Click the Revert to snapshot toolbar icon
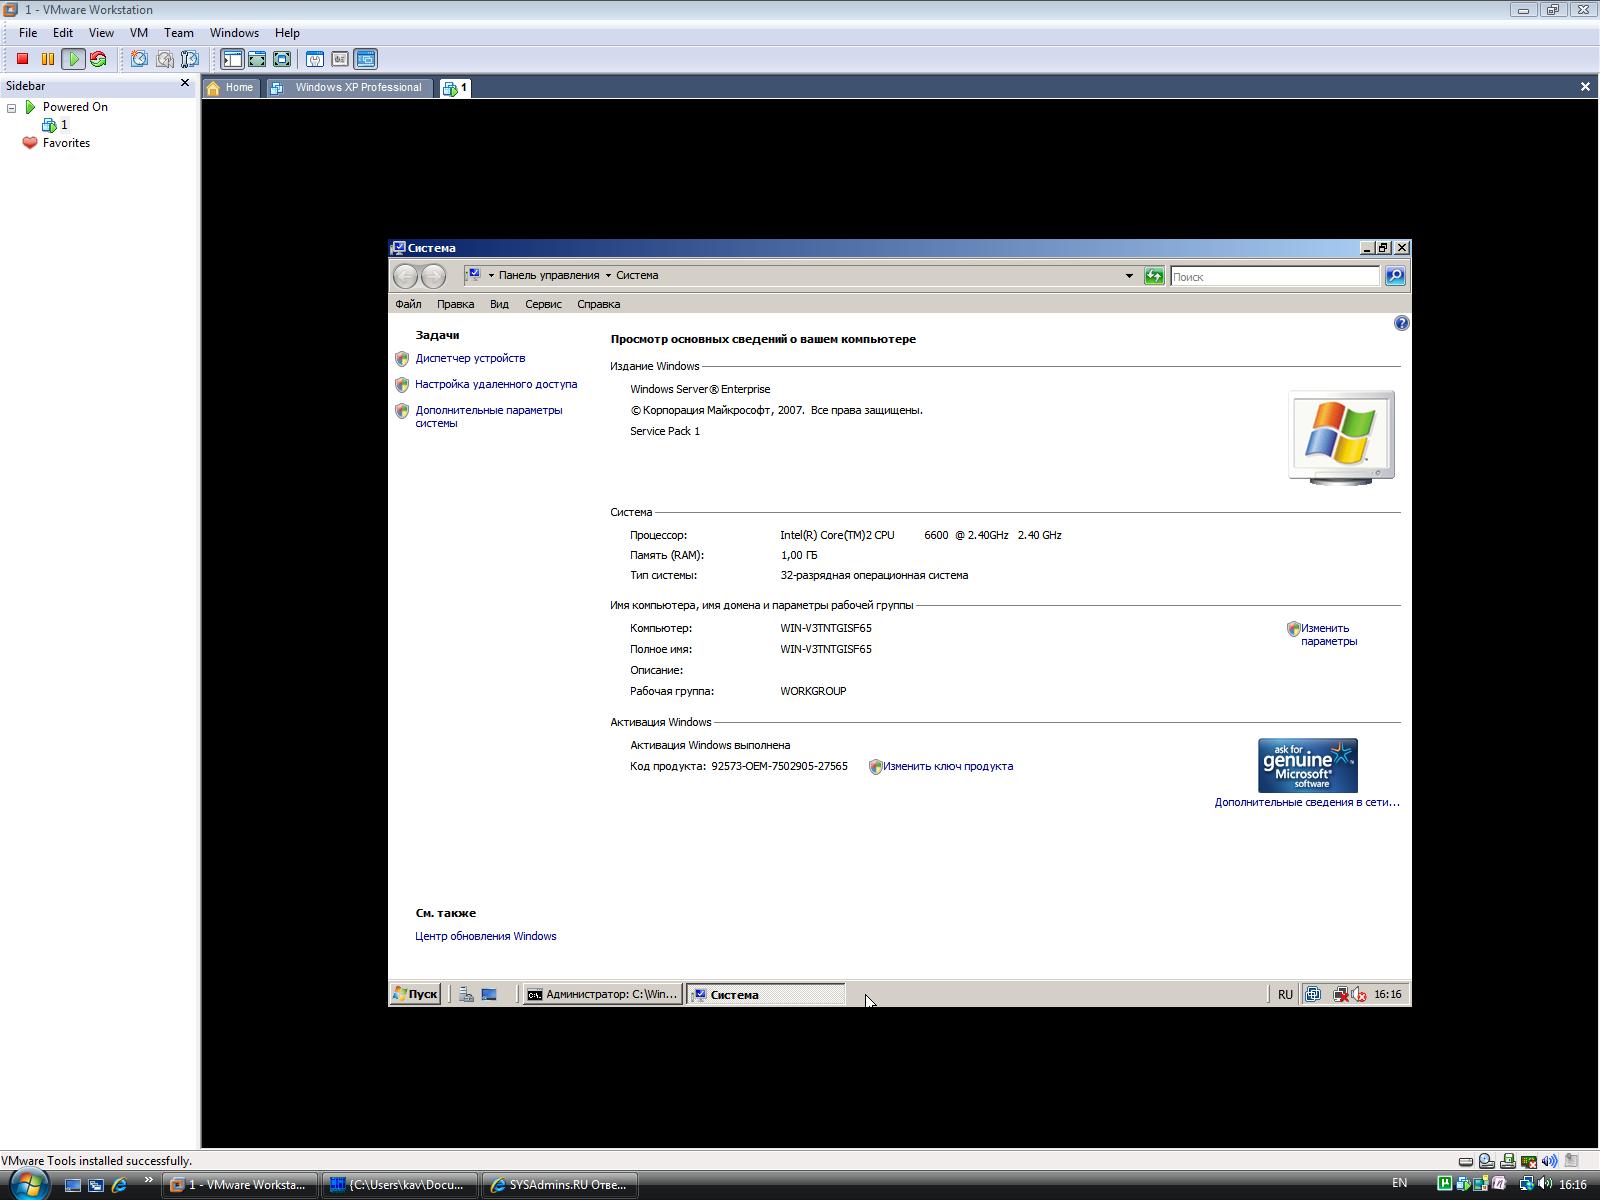This screenshot has width=1600, height=1200. (164, 59)
